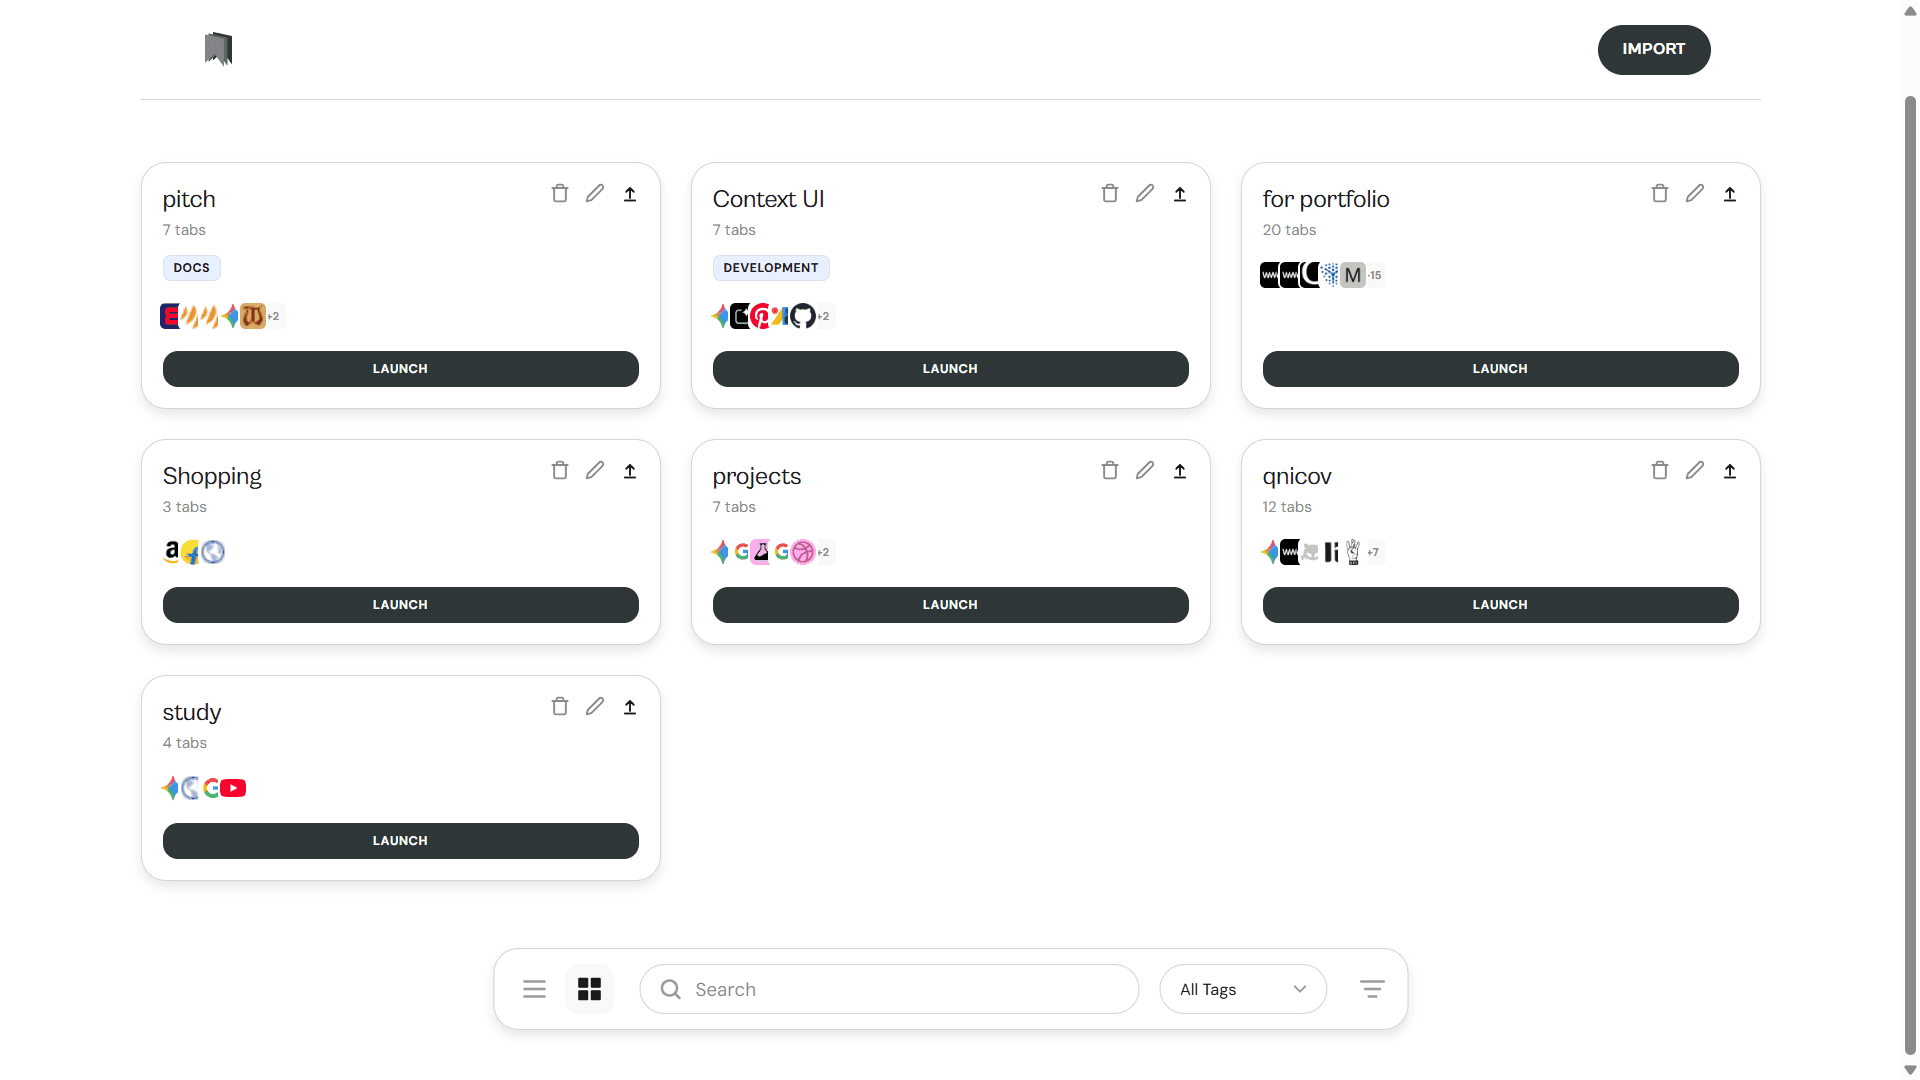Open the All Tags dropdown

(x=1243, y=989)
